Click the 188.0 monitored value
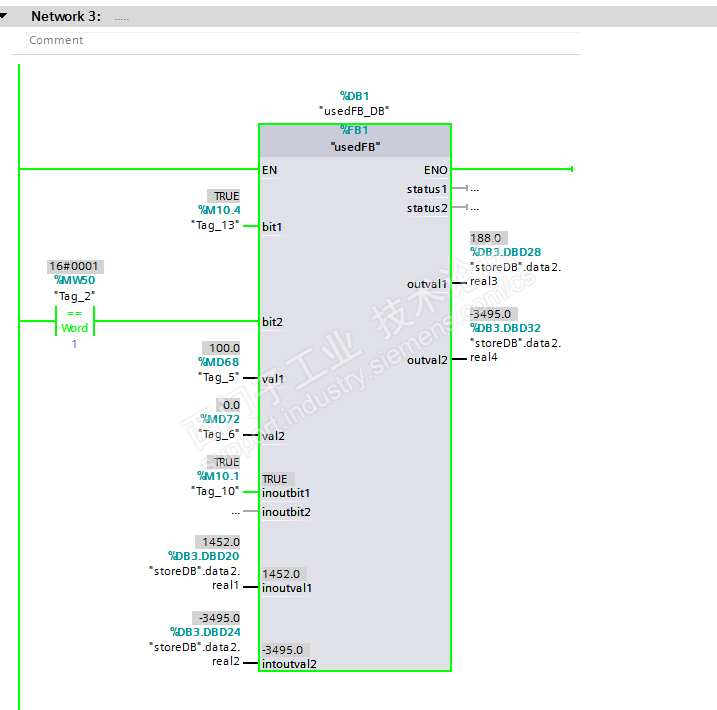 (x=487, y=238)
